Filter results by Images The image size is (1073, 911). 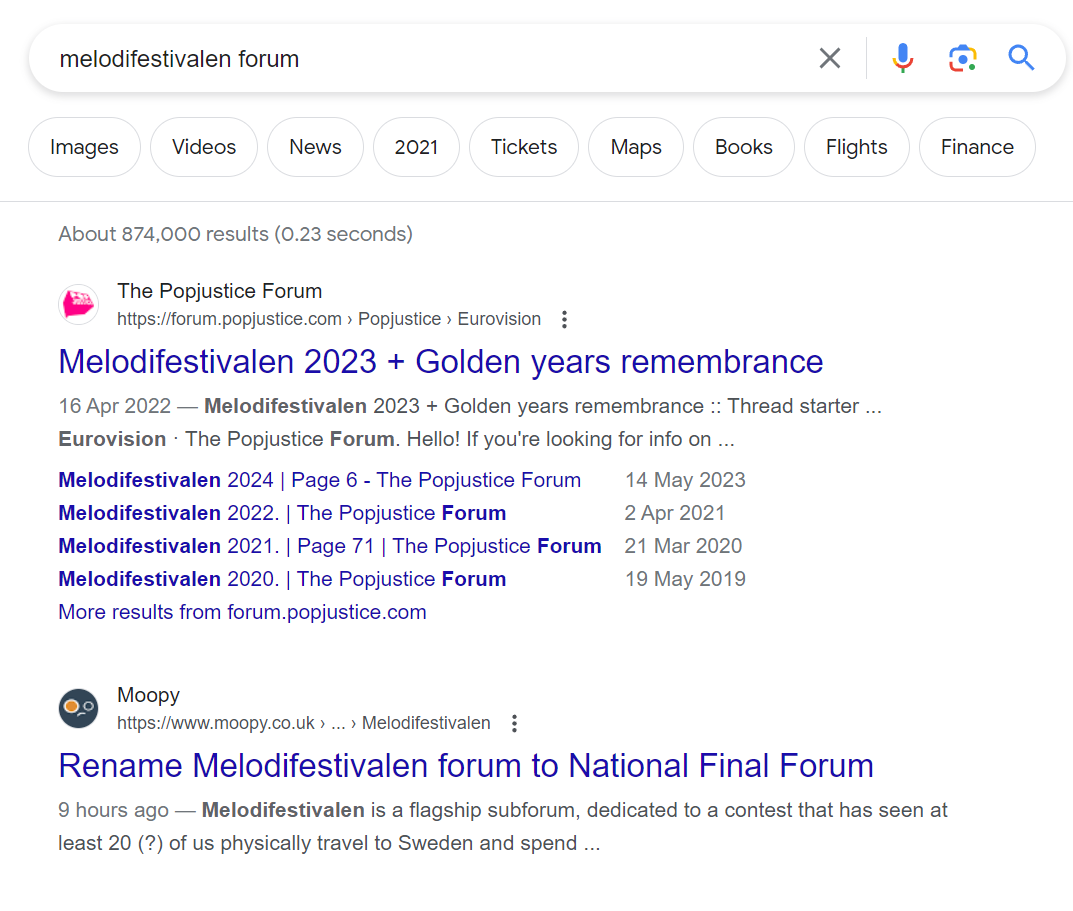click(84, 147)
